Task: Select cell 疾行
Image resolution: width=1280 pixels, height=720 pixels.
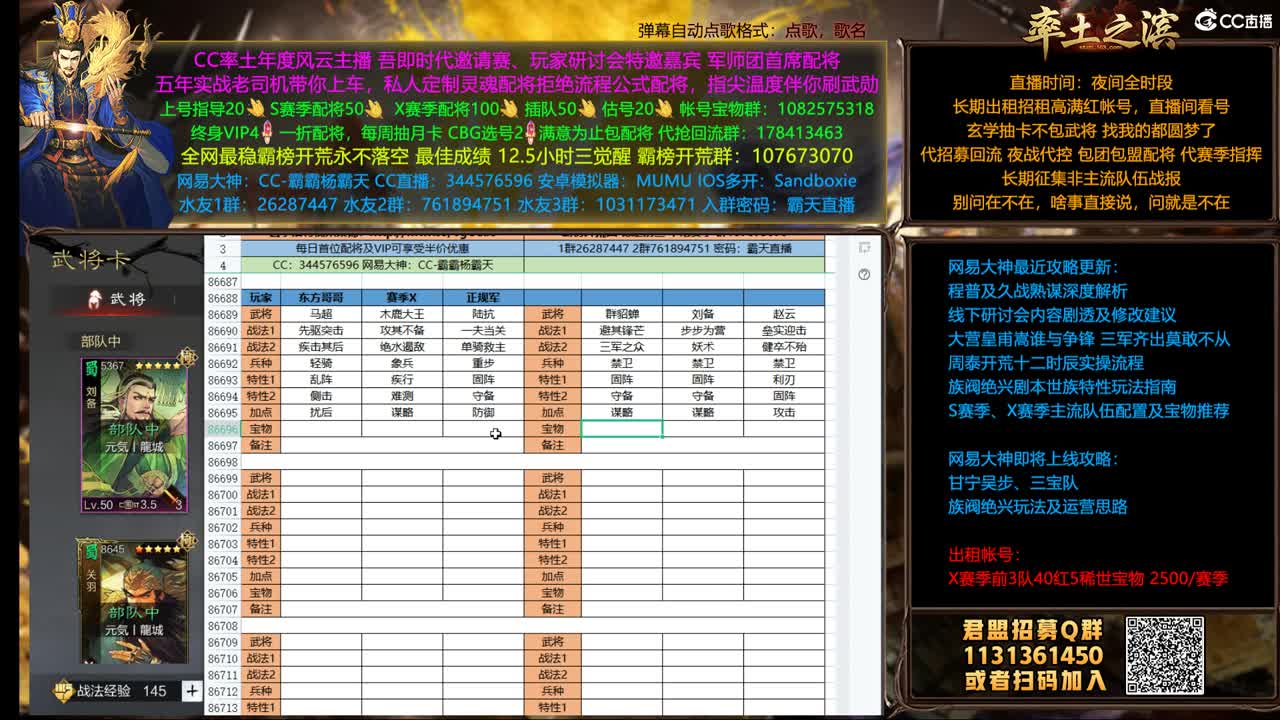Action: (x=402, y=380)
